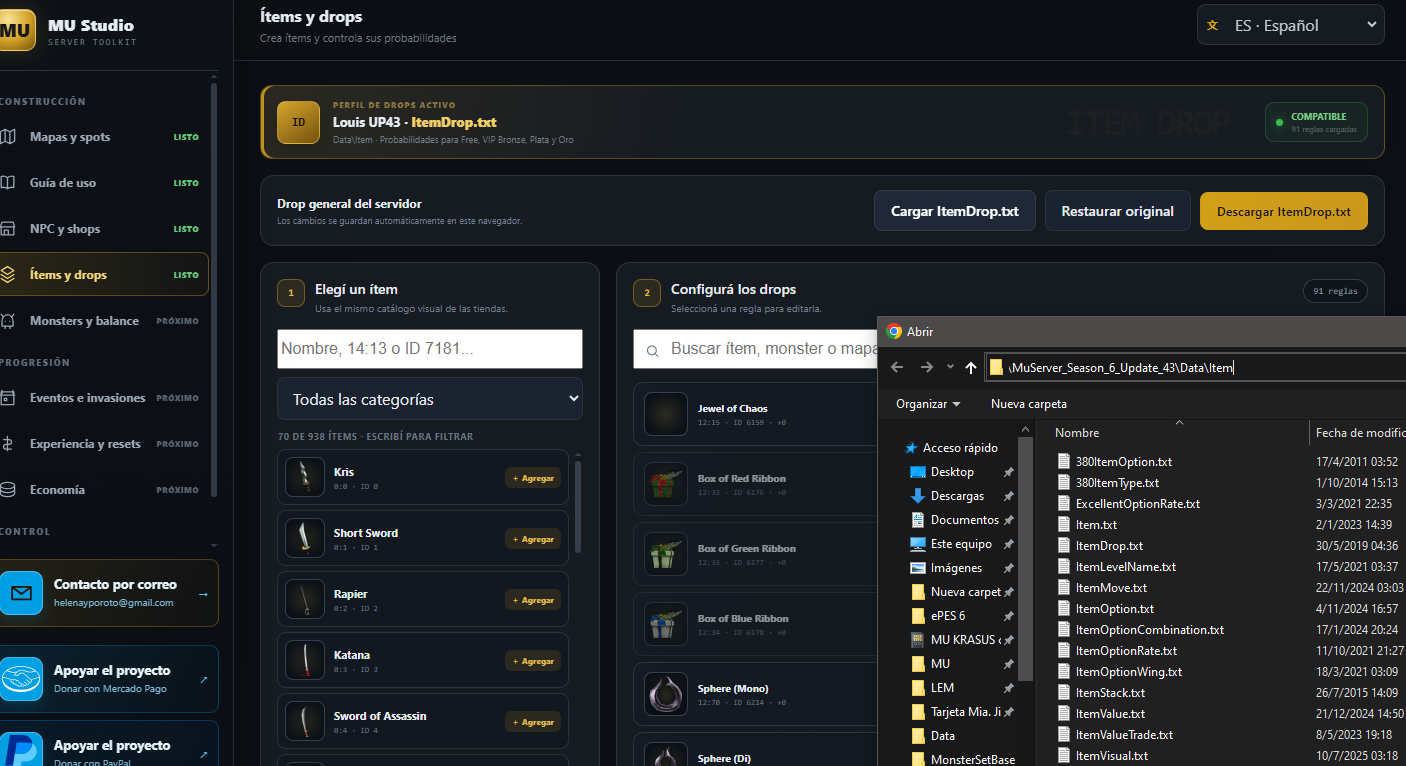Click the mail envelope icon
The height and width of the screenshot is (766, 1406).
tap(21, 593)
